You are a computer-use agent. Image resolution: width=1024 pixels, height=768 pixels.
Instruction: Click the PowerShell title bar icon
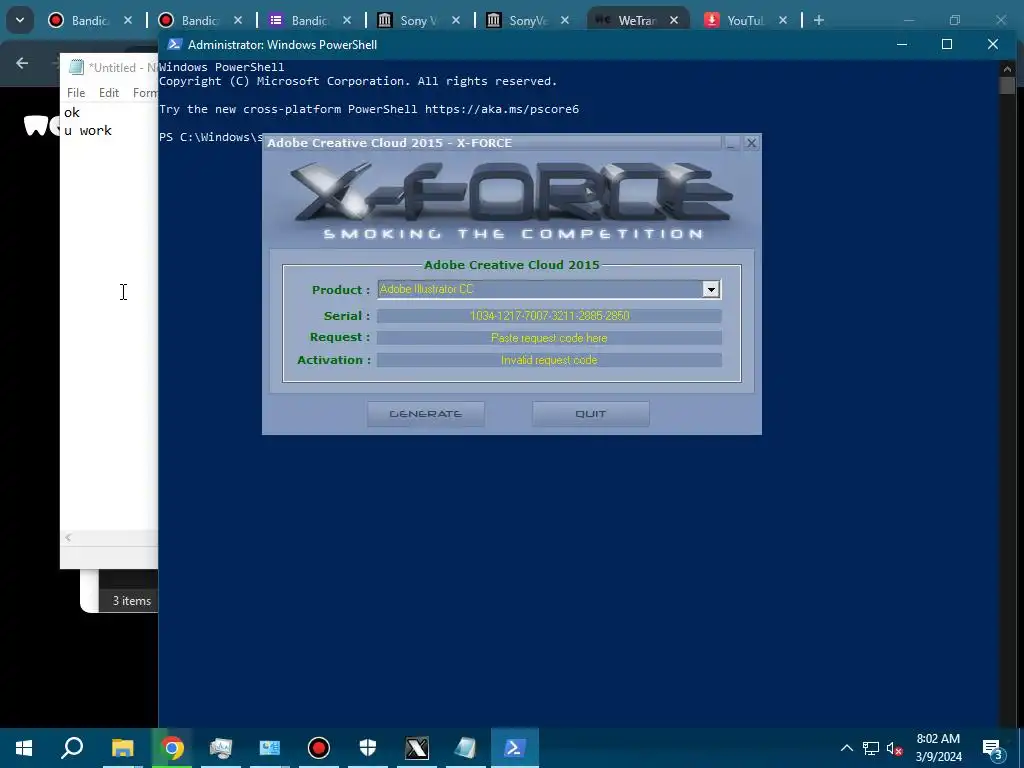pos(174,44)
